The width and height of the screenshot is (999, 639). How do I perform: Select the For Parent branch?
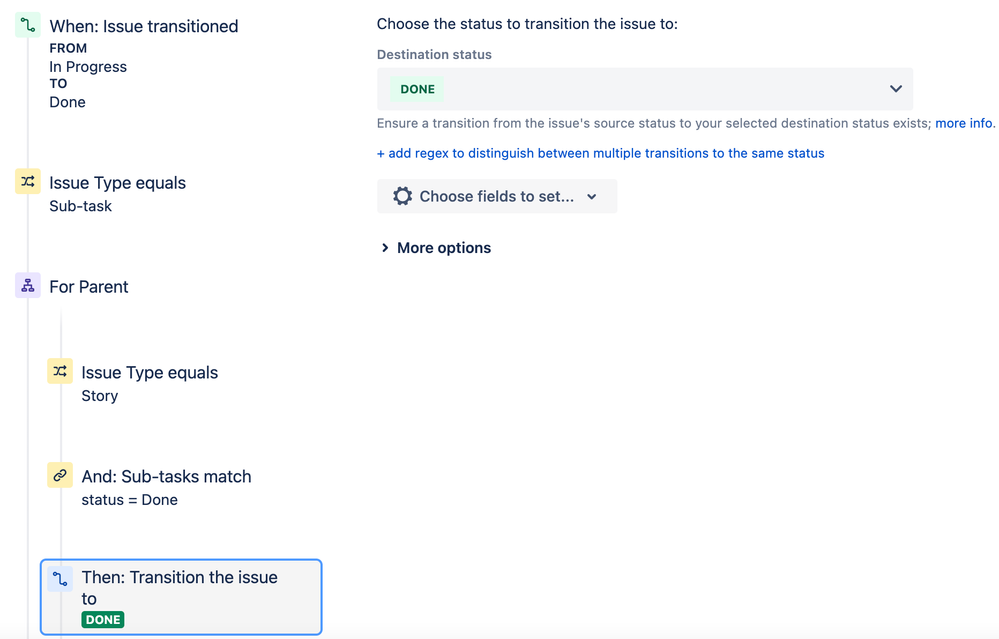(x=89, y=287)
